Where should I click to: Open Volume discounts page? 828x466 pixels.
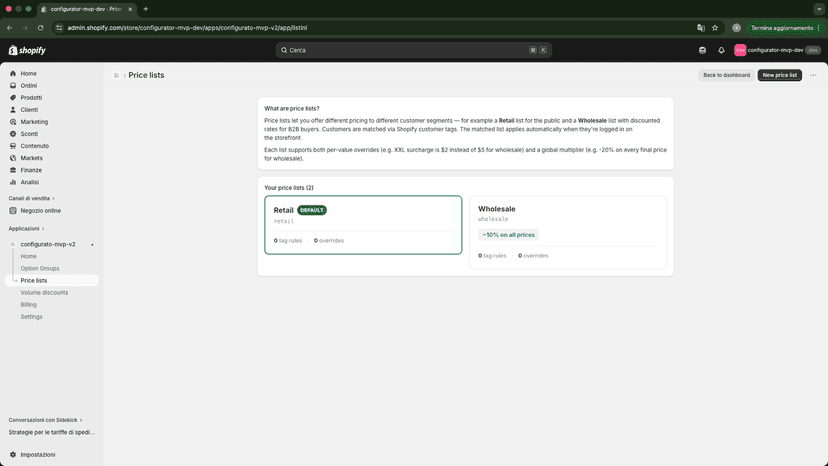click(x=44, y=293)
